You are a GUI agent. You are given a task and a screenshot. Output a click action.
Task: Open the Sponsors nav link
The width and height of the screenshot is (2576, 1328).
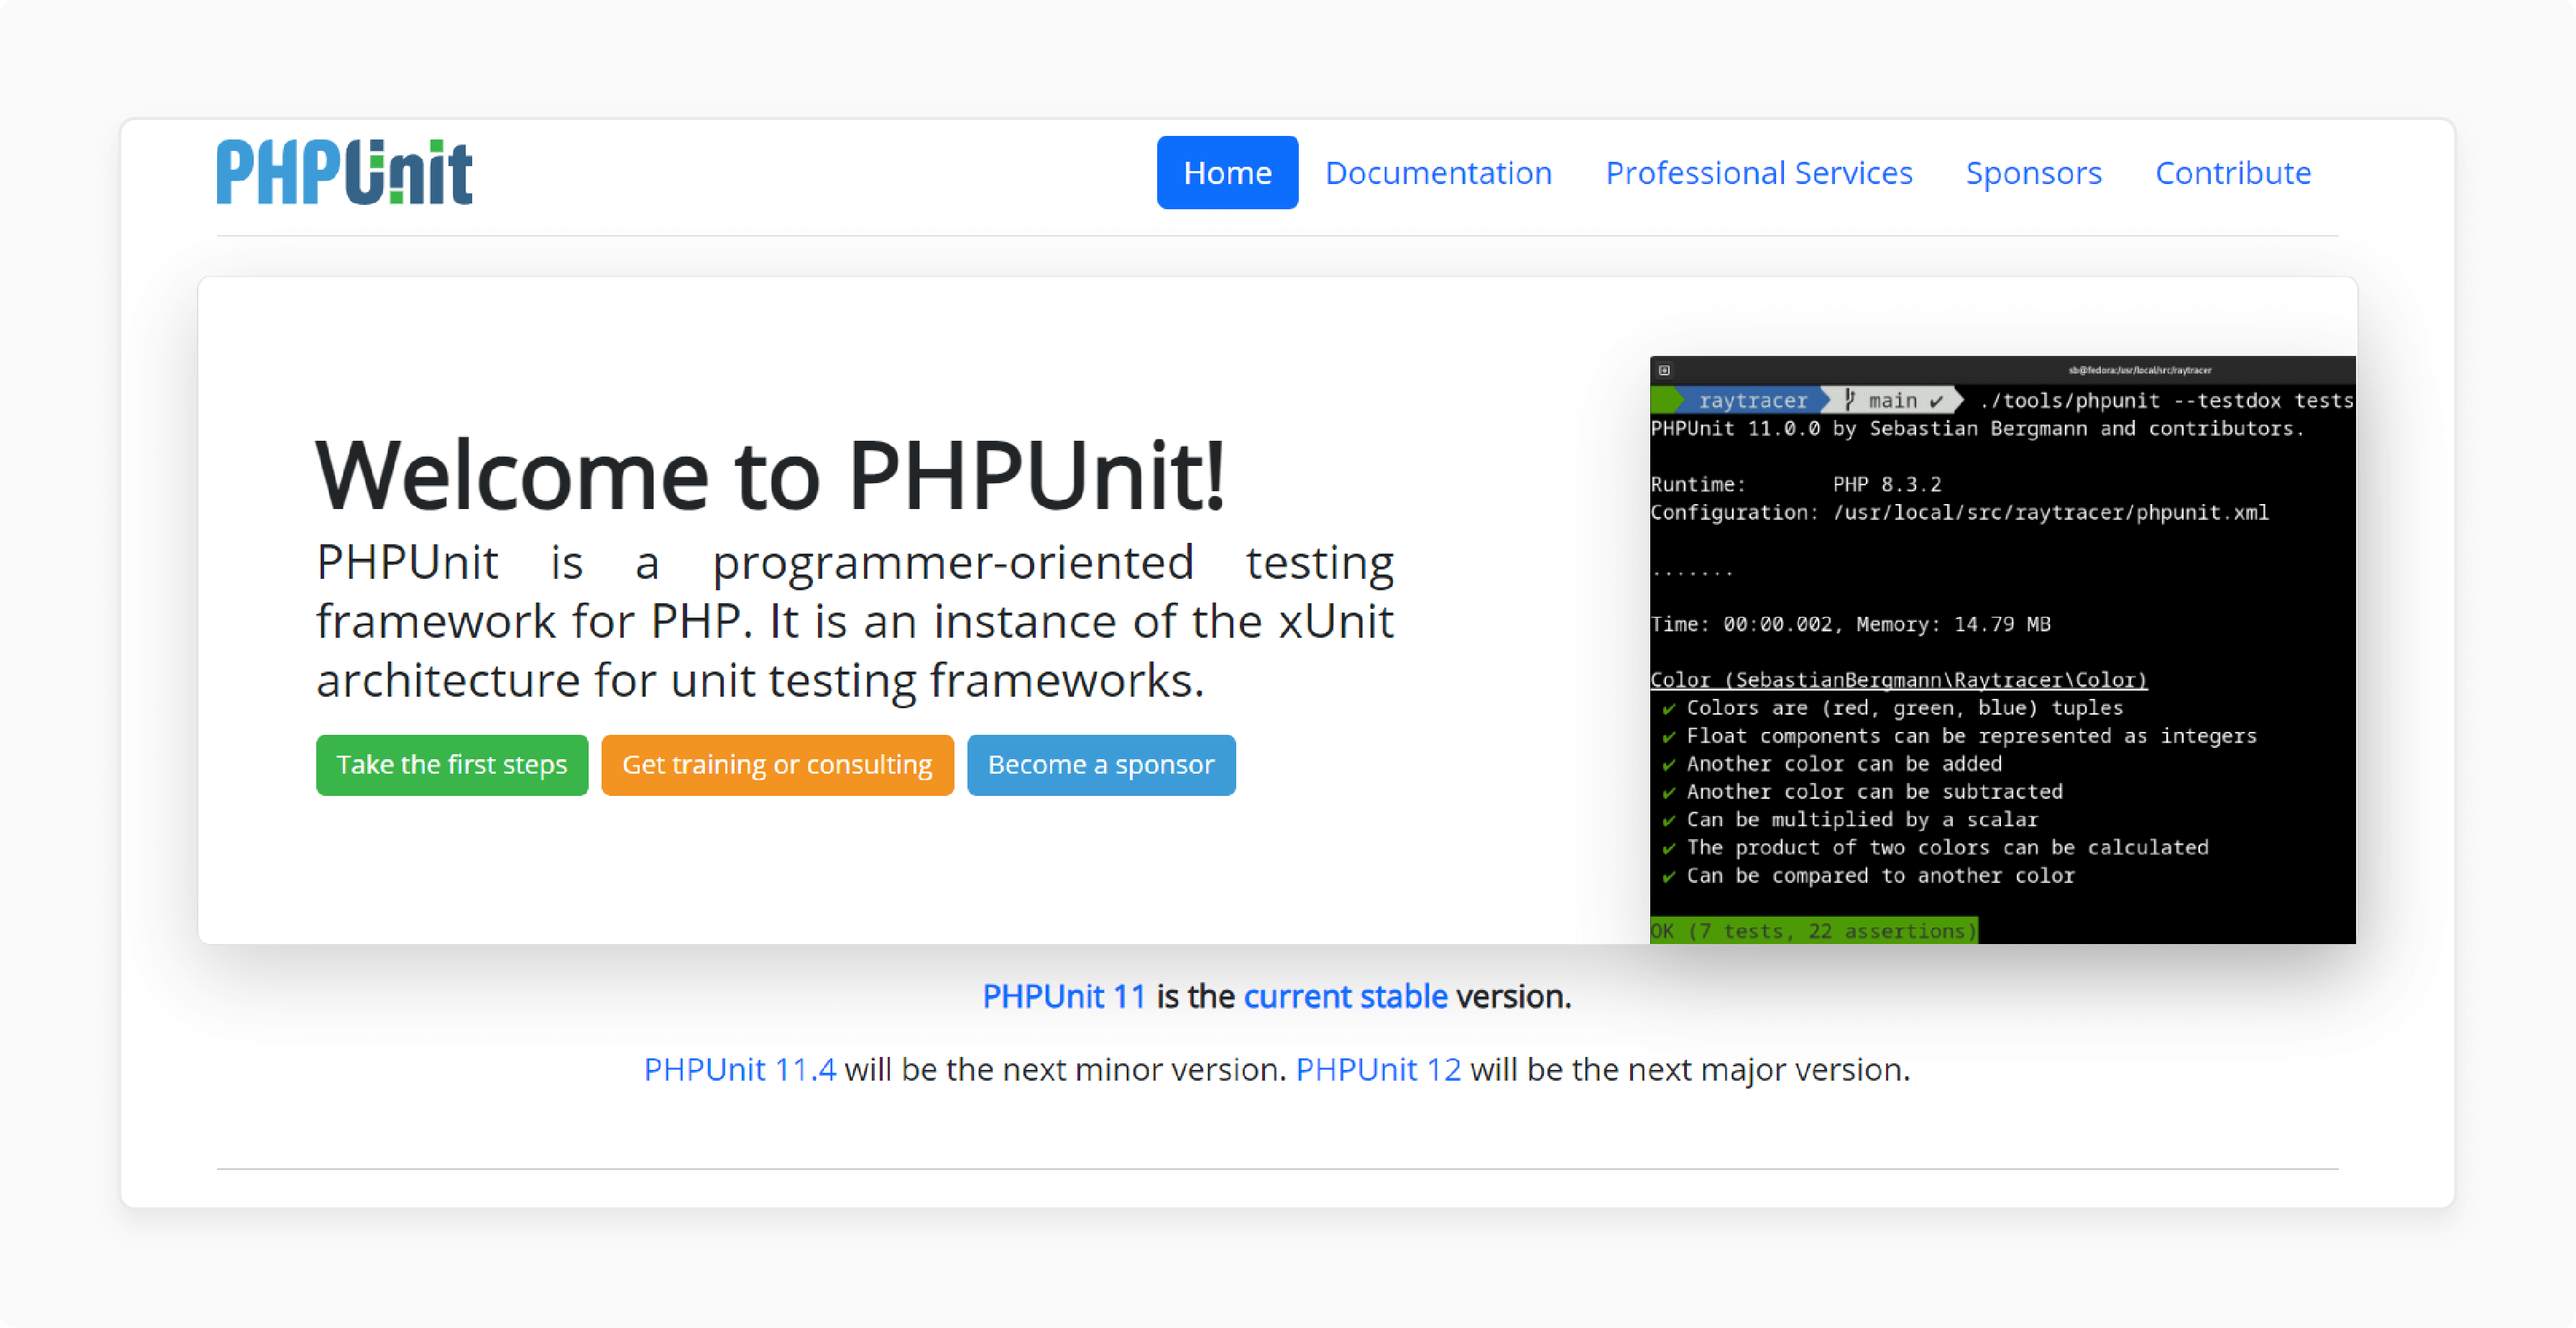pyautogui.click(x=2033, y=173)
